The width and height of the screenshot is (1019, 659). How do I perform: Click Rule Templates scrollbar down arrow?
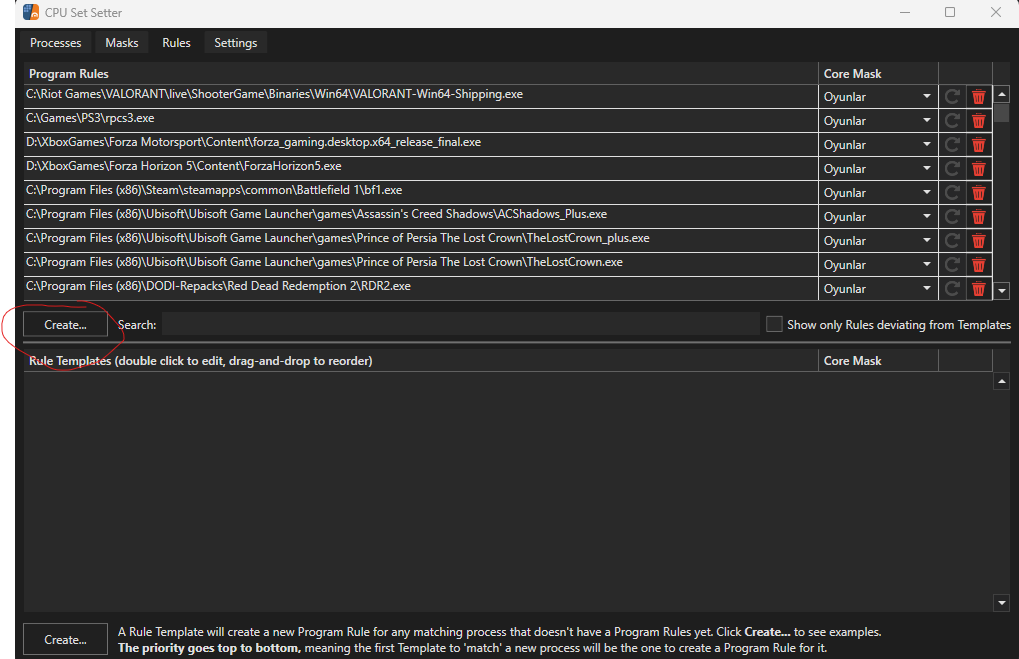(1001, 603)
